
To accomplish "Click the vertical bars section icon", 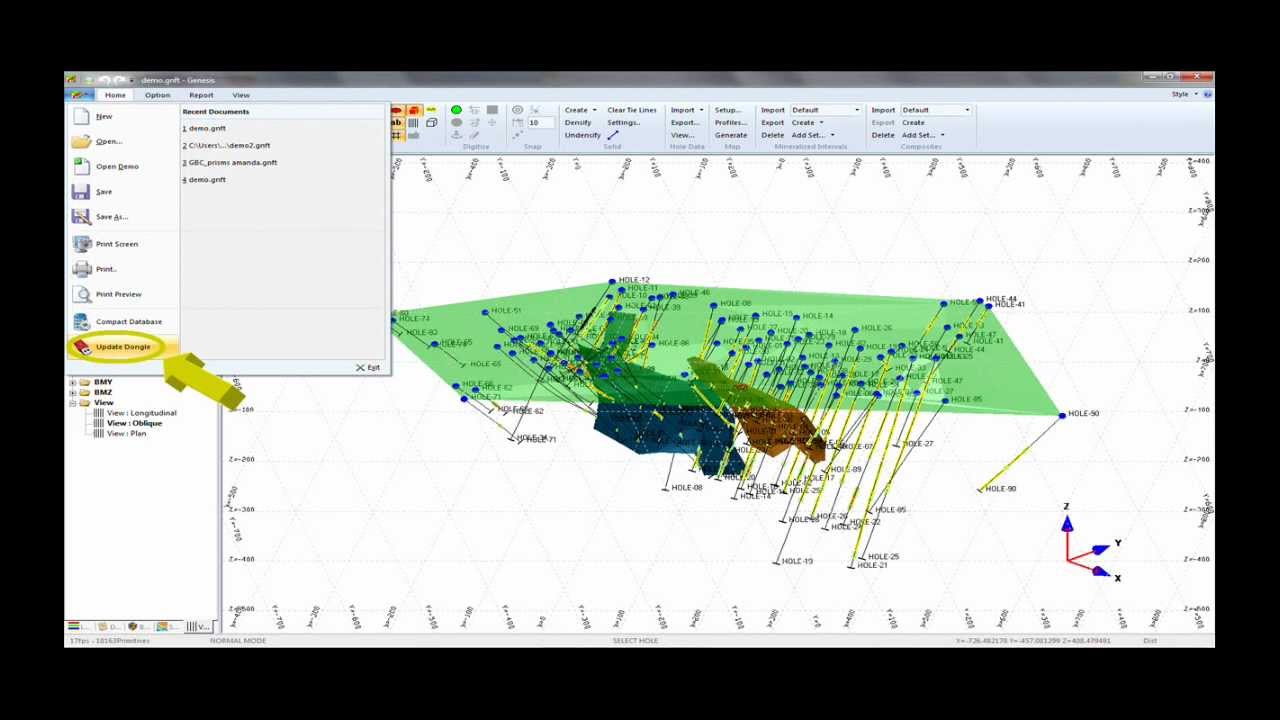I will [x=413, y=123].
